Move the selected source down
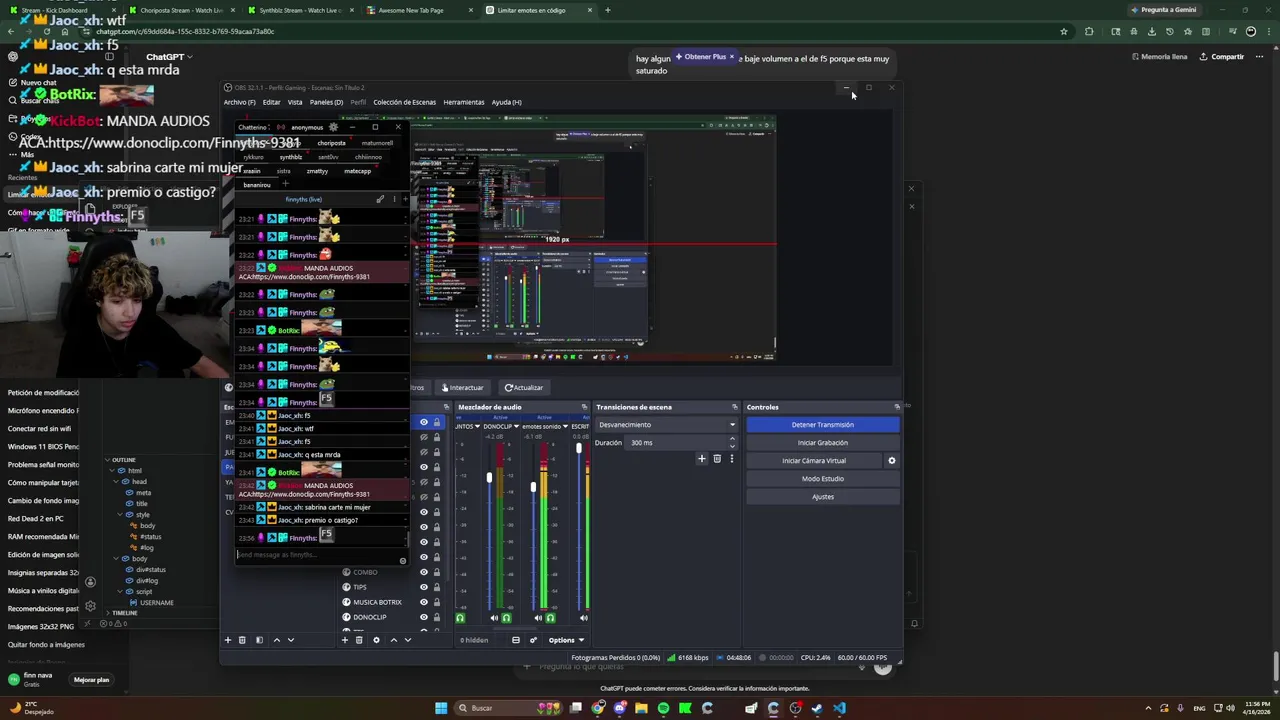Image resolution: width=1280 pixels, height=720 pixels. (x=407, y=640)
